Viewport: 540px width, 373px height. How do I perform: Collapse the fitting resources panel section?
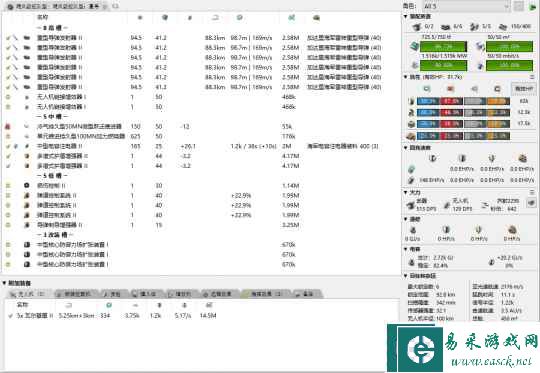coord(405,17)
